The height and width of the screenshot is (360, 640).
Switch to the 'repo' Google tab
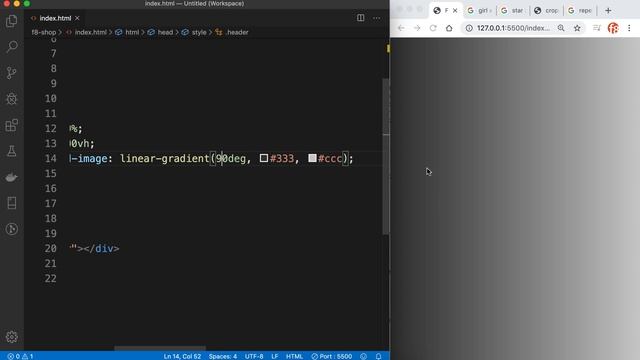(580, 11)
